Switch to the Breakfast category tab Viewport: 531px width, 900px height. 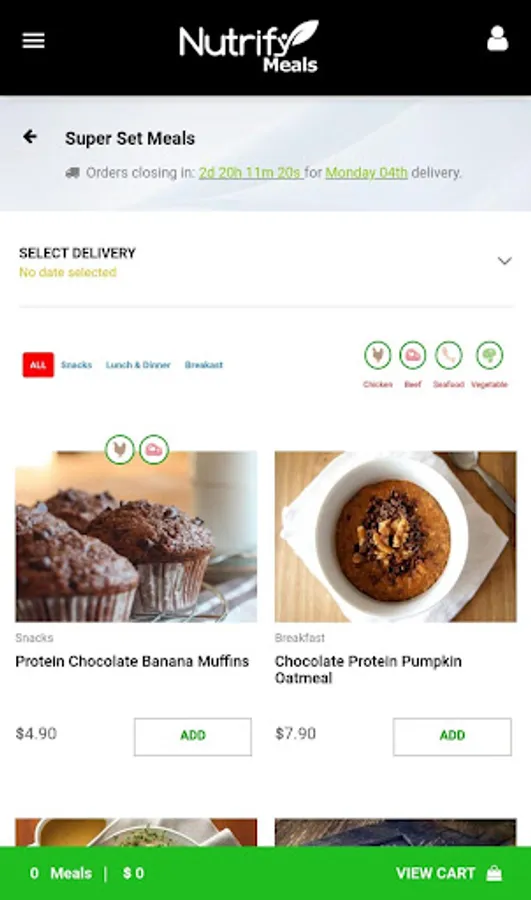coord(204,365)
